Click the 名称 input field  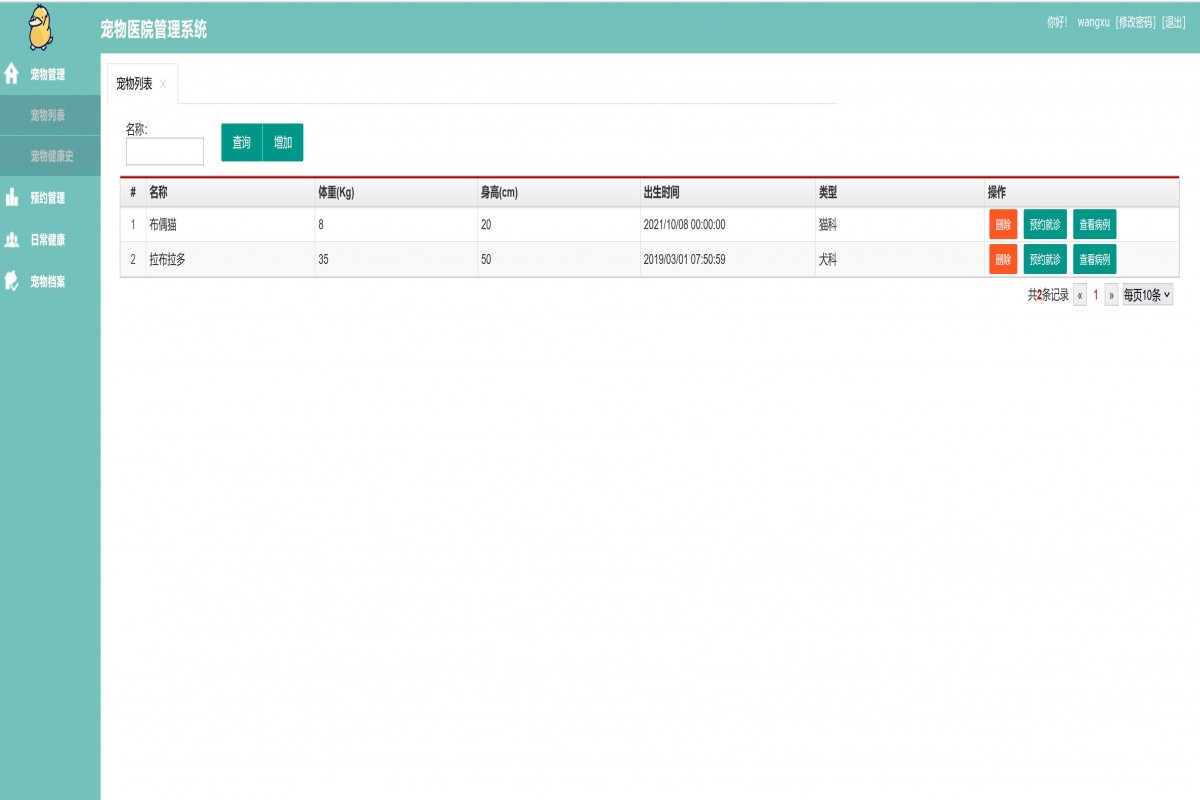tap(164, 150)
